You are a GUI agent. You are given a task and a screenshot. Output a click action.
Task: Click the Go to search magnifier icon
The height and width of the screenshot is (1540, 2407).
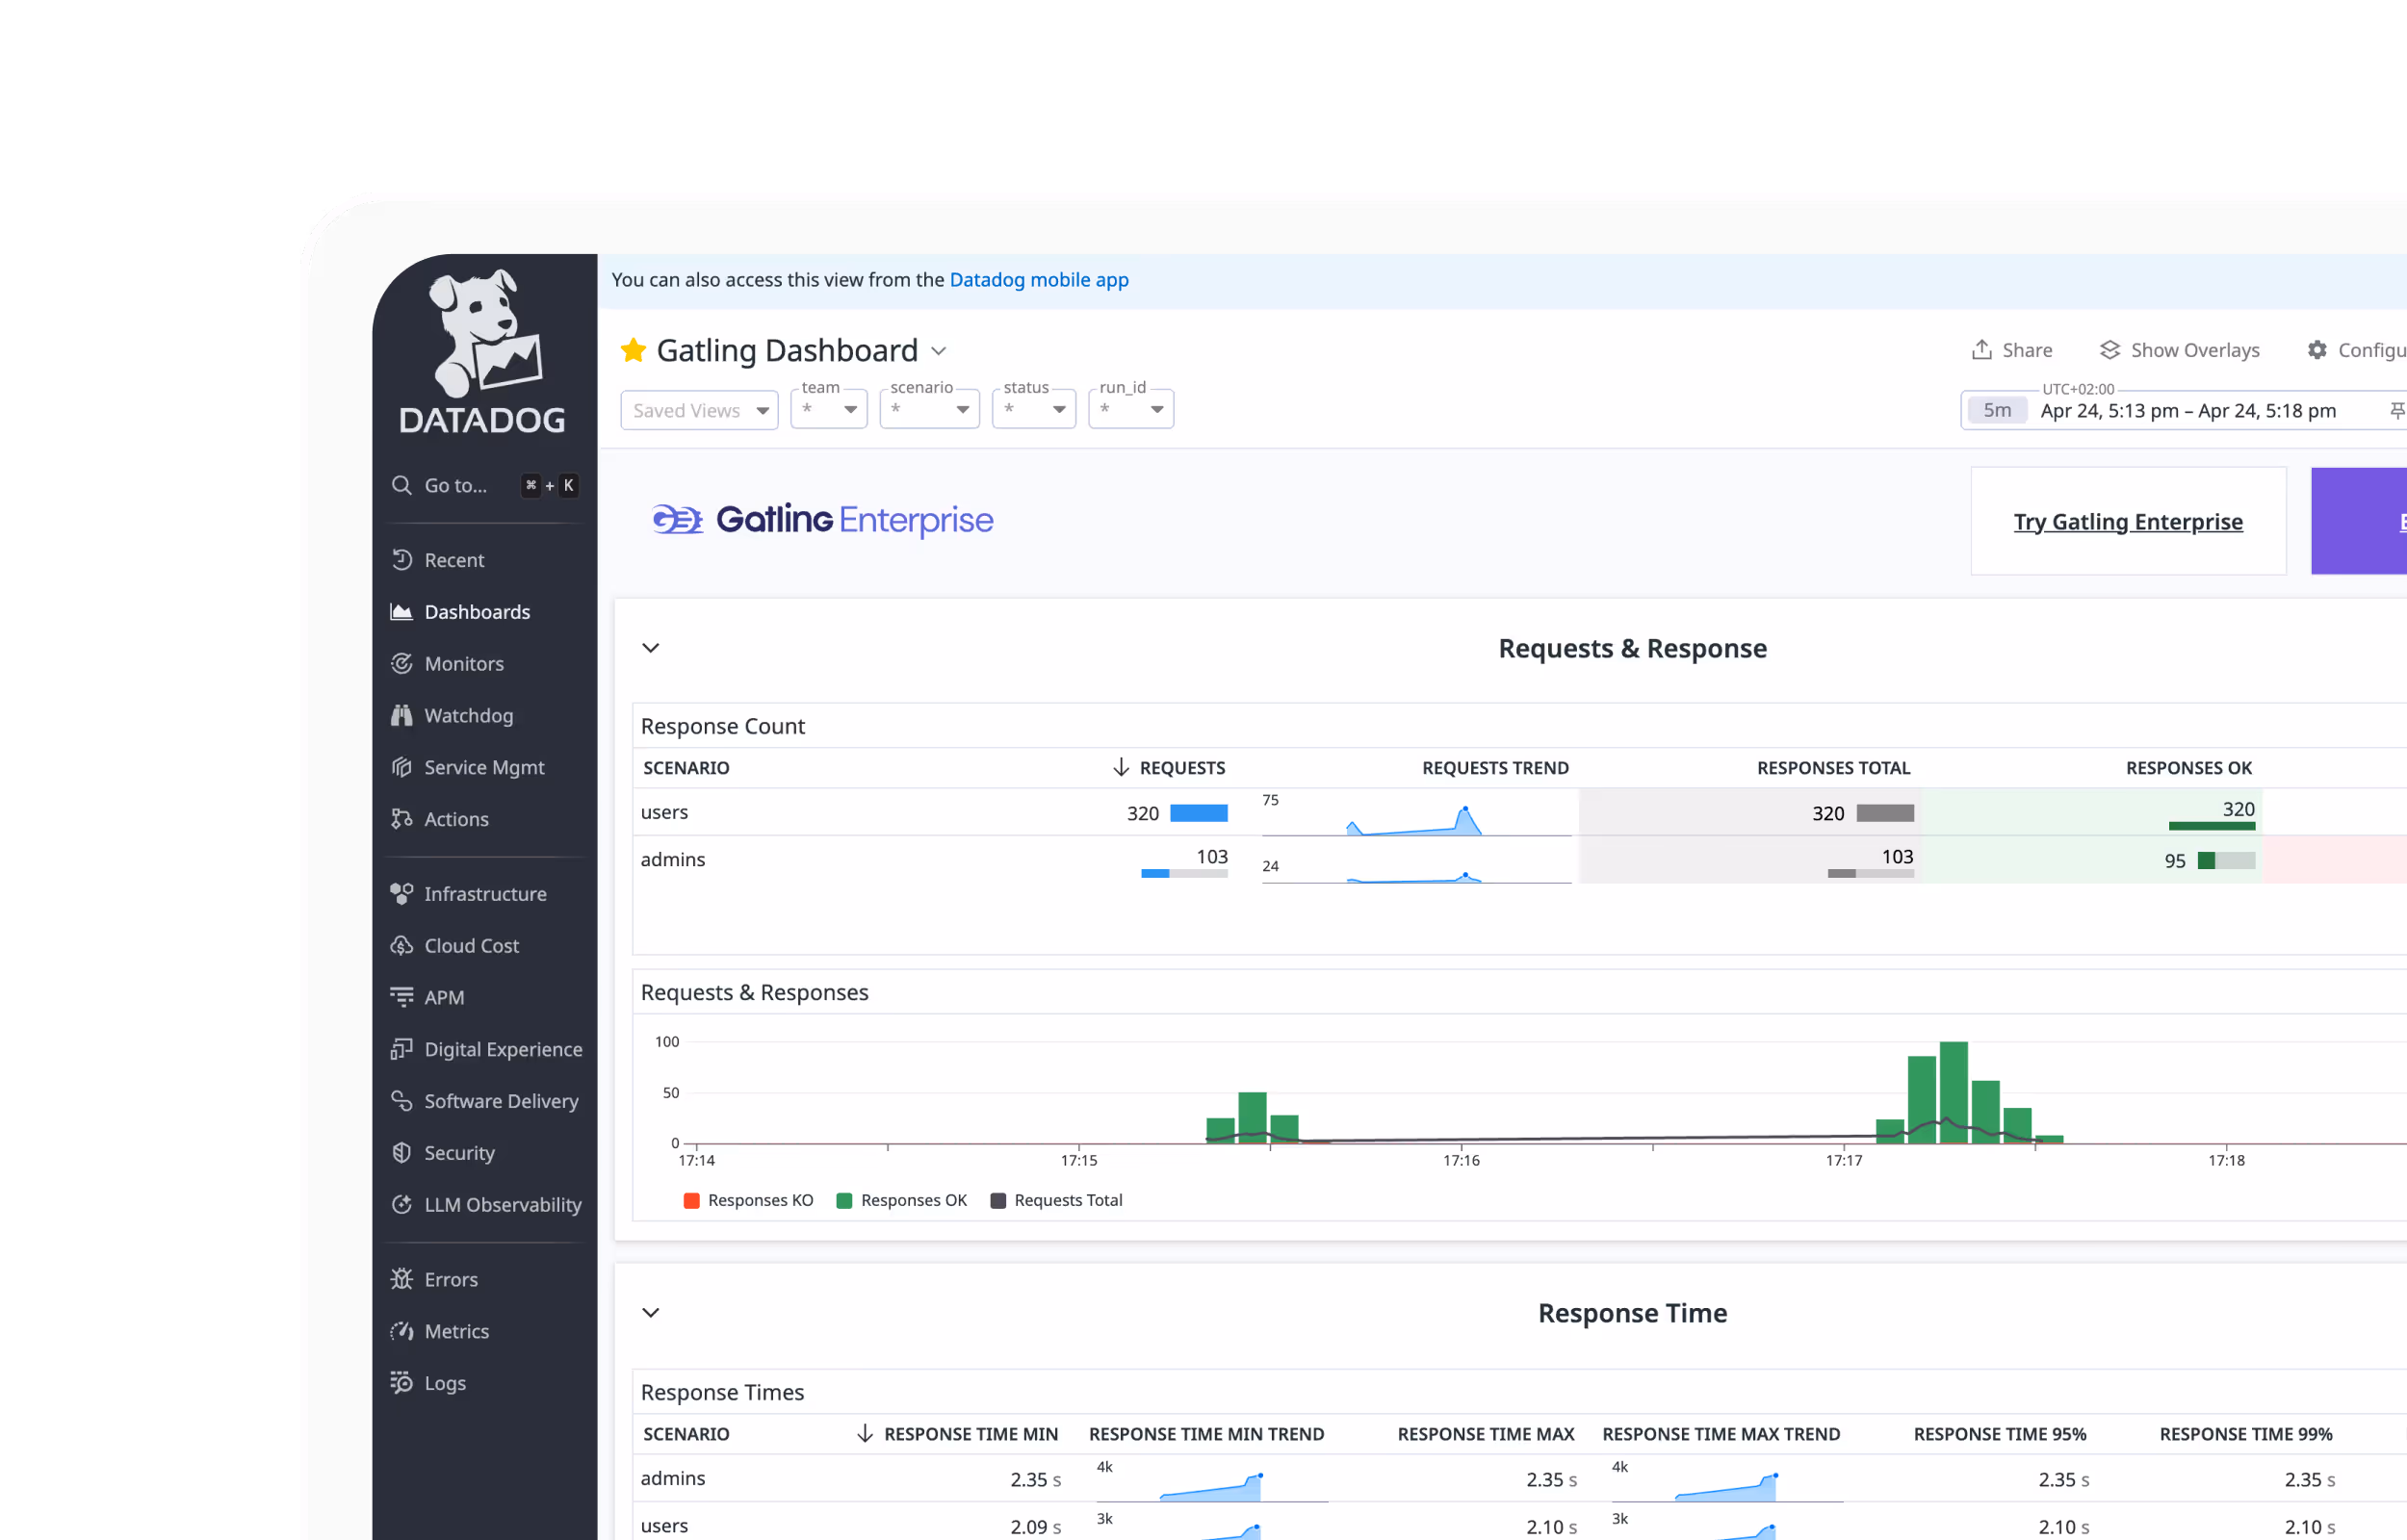point(402,485)
